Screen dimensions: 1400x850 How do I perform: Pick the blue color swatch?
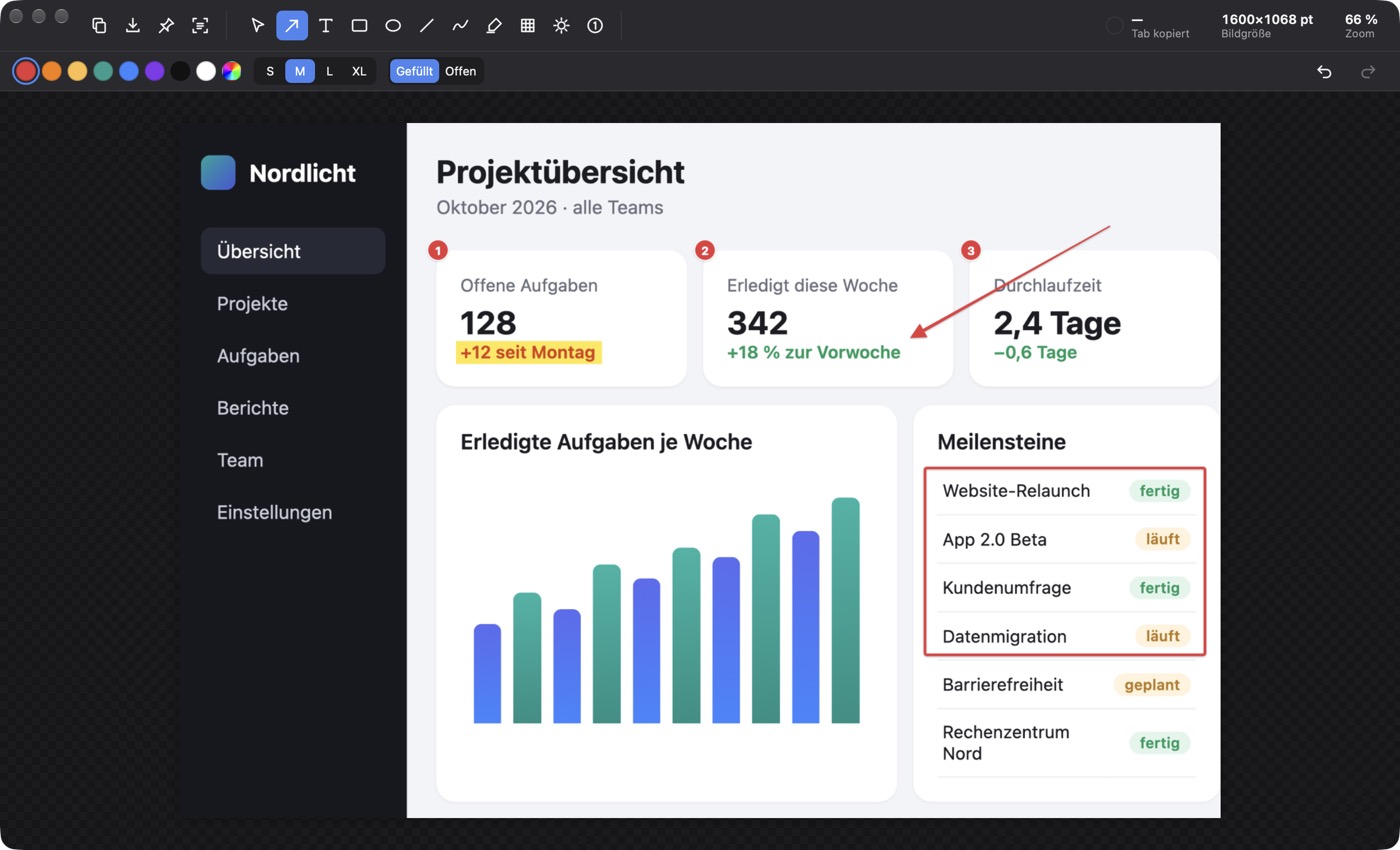pos(129,71)
